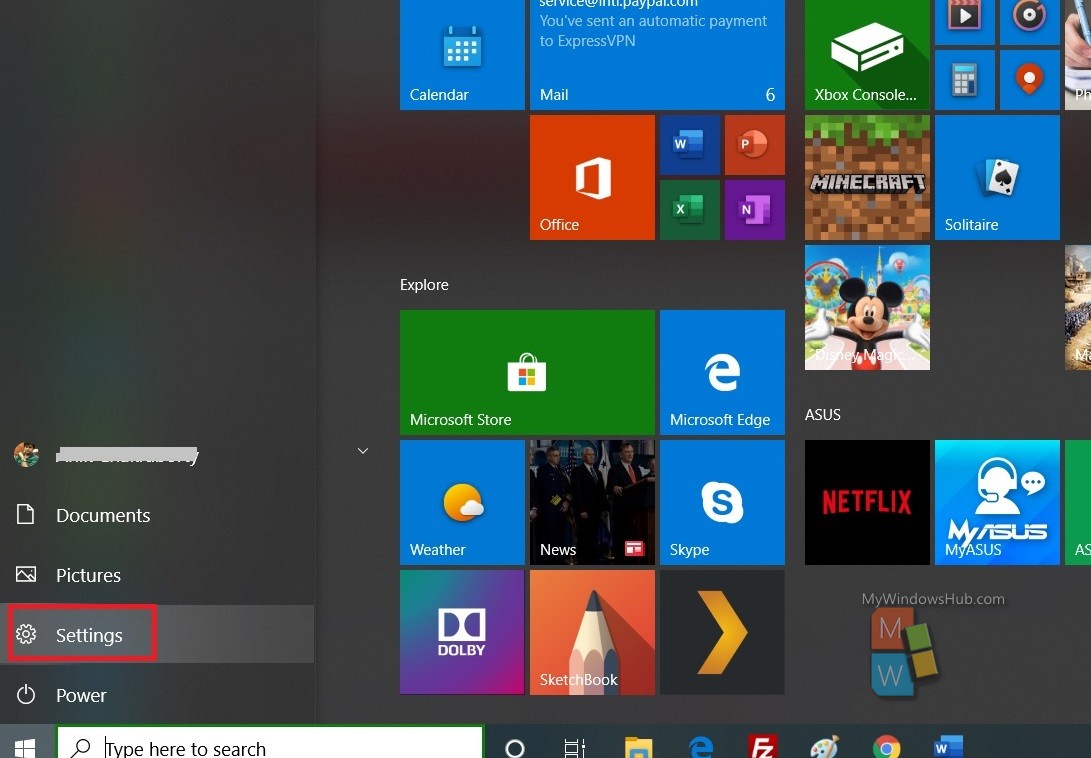Open Task View on the taskbar

[575, 748]
